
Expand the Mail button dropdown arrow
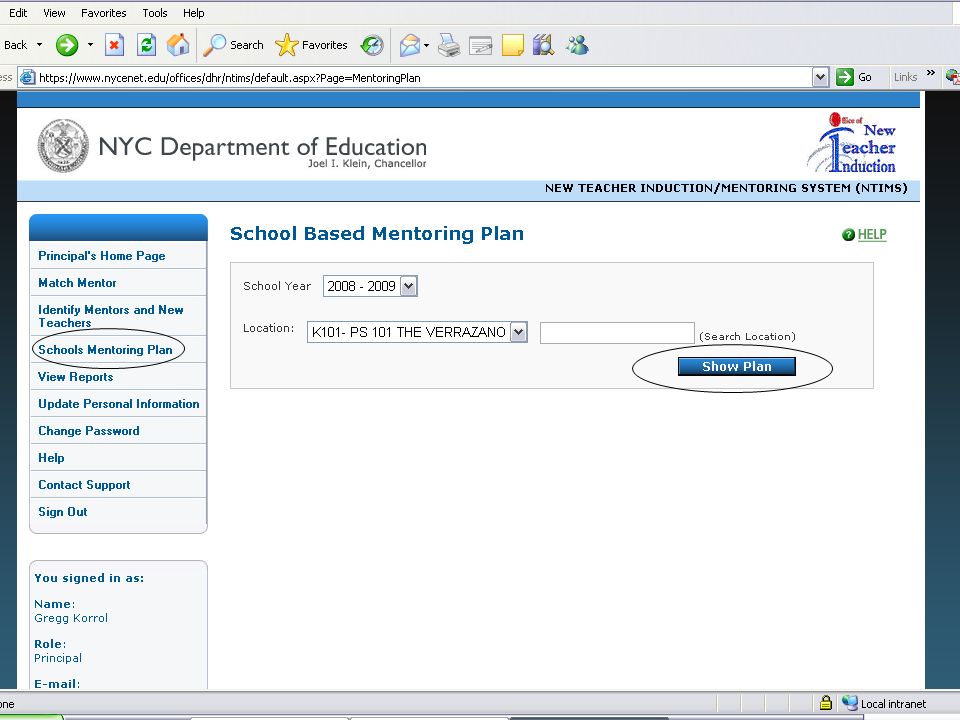pos(426,45)
